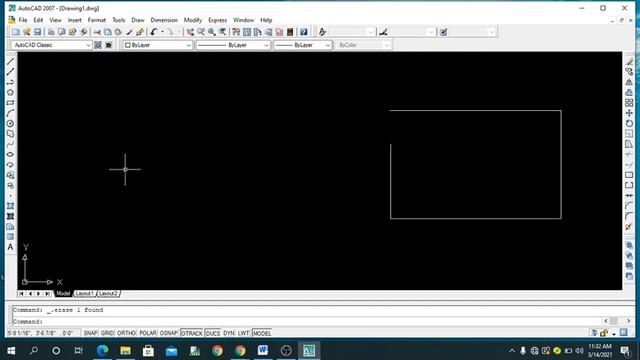Open Microsoft Word from the taskbar
Viewport: 640px width, 360px height.
263,350
